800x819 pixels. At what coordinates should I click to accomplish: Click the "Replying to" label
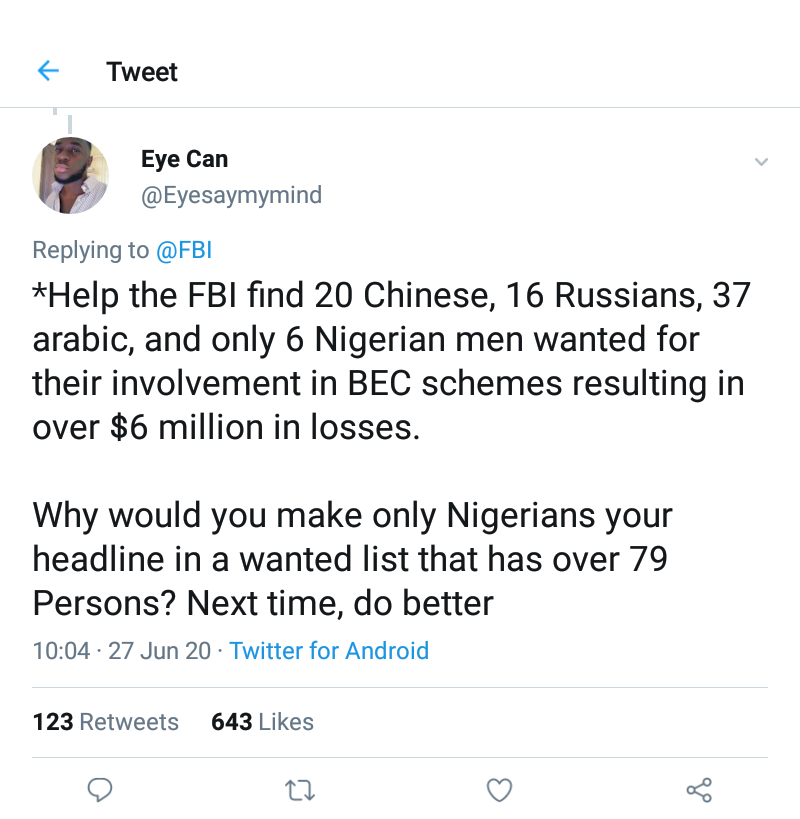point(88,250)
